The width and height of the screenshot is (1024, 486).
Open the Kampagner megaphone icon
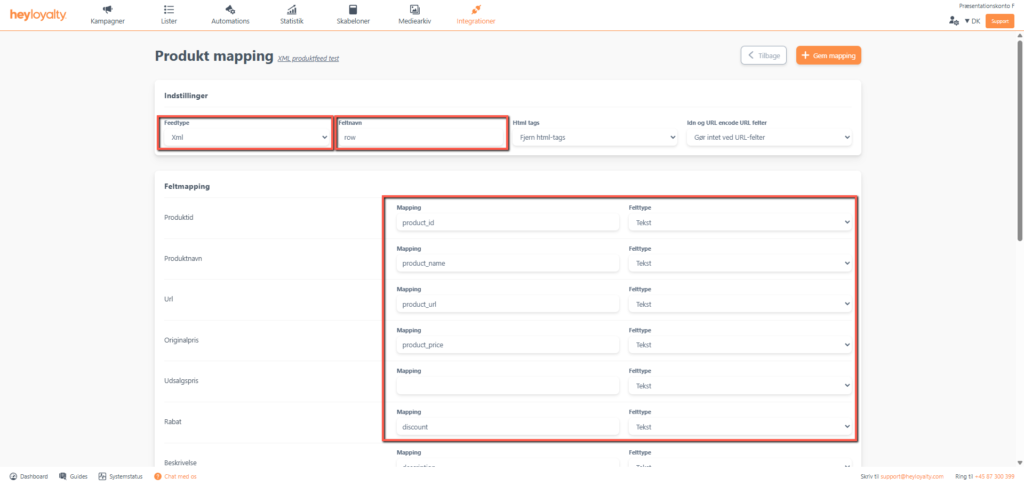tap(107, 10)
